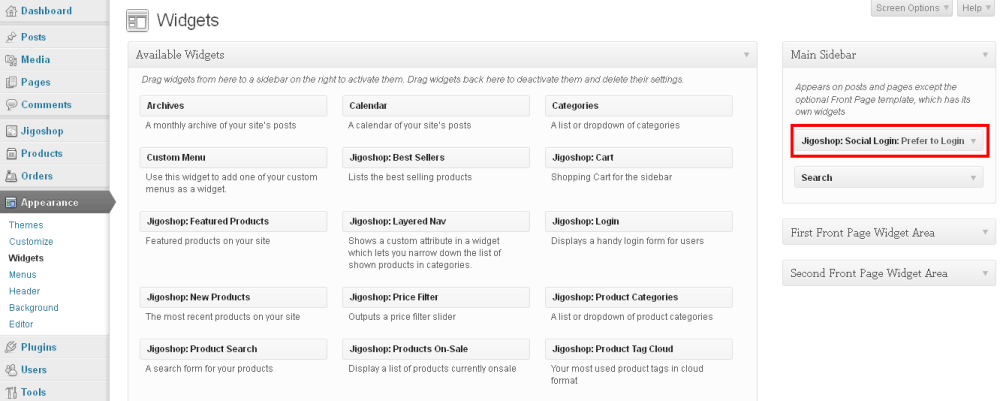Click the Dashboard home icon

[x=11, y=11]
